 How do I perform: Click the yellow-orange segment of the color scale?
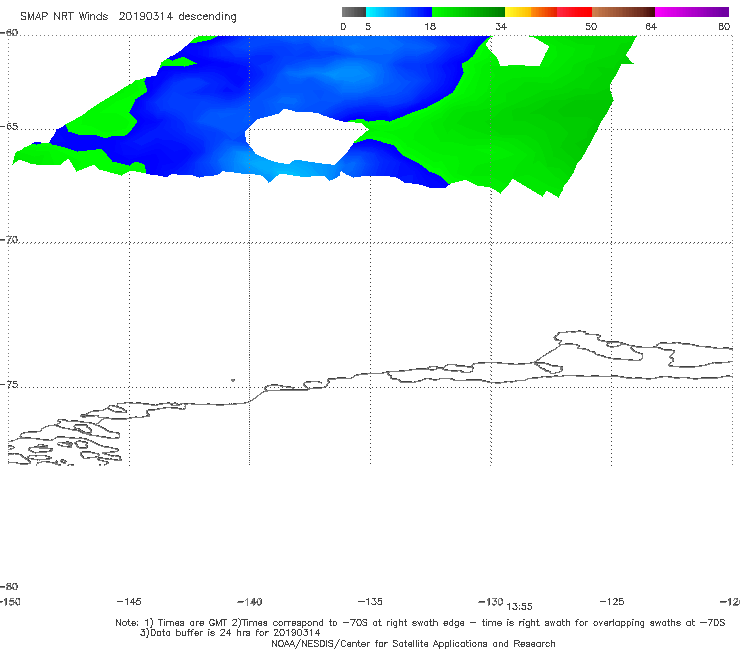pyautogui.click(x=531, y=12)
